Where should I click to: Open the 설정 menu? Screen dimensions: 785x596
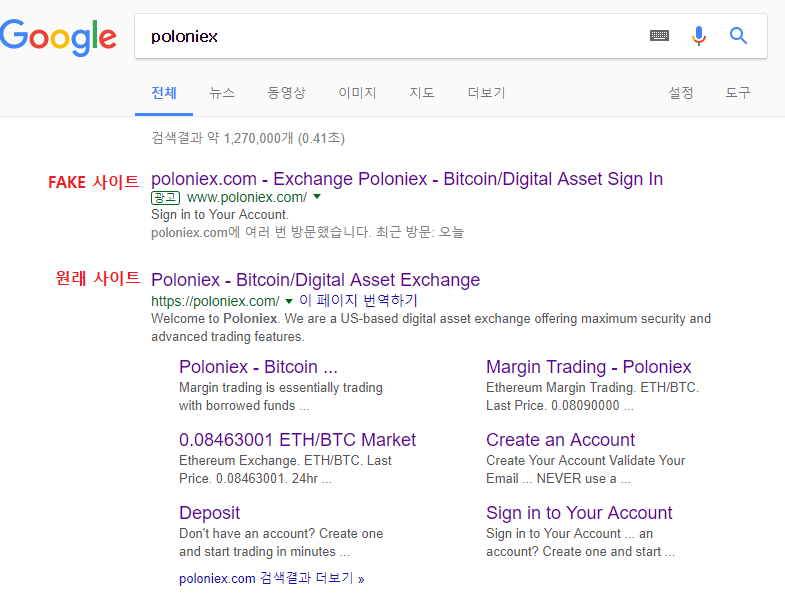[681, 93]
